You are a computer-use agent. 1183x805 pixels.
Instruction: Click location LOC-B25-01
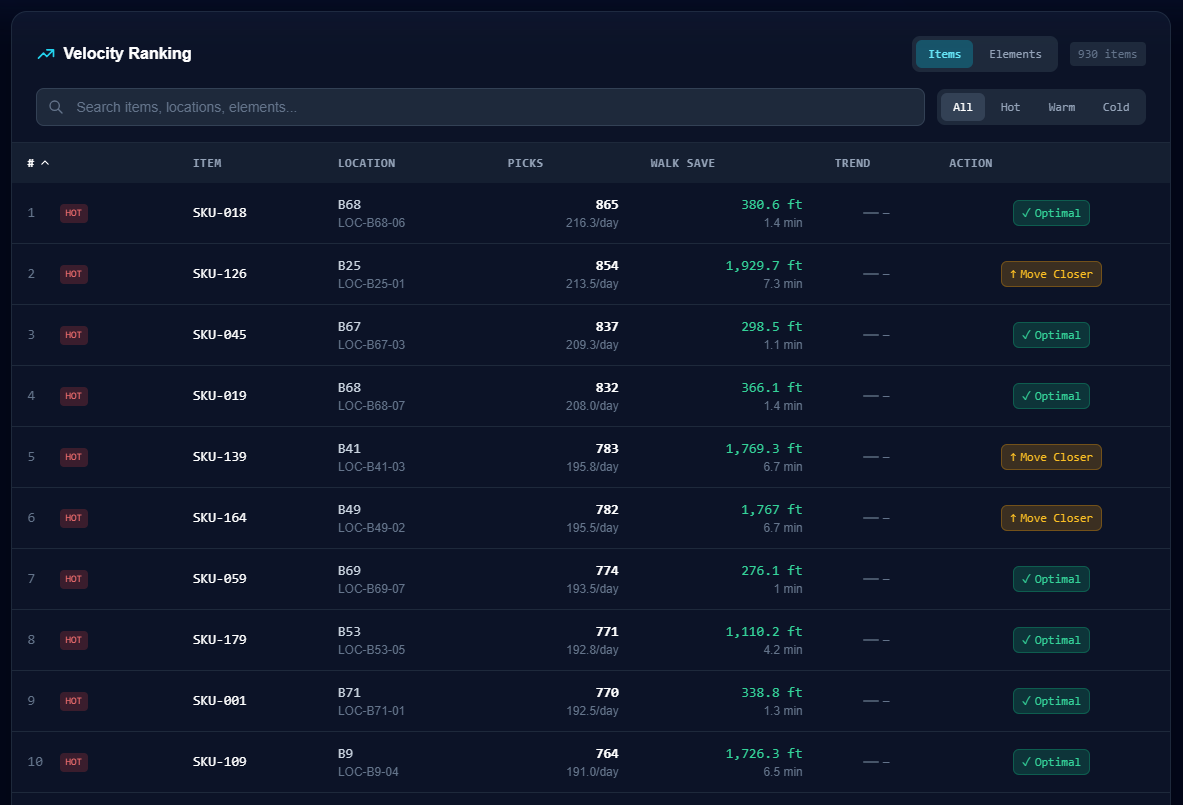point(371,284)
